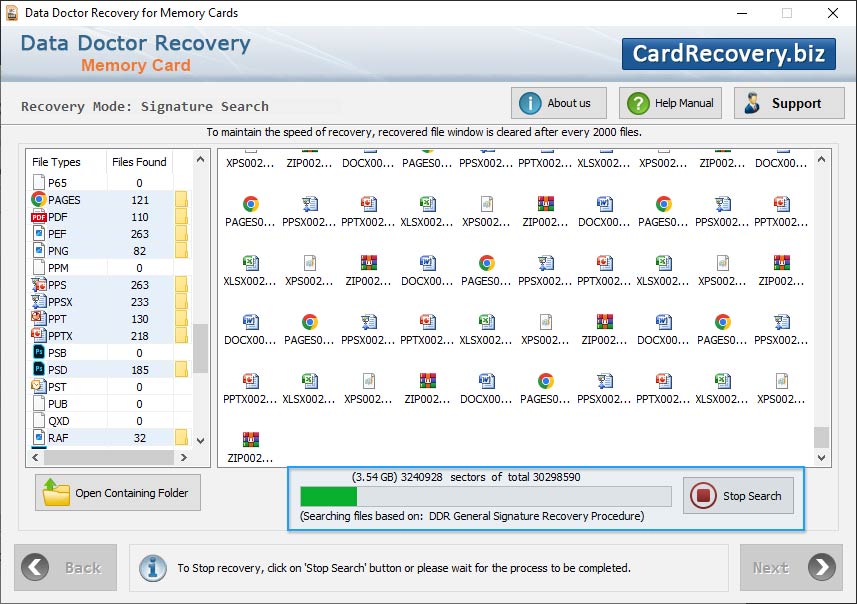Viewport: 857px width, 604px height.
Task: Click file types list scroll up arrow
Action: (x=201, y=160)
